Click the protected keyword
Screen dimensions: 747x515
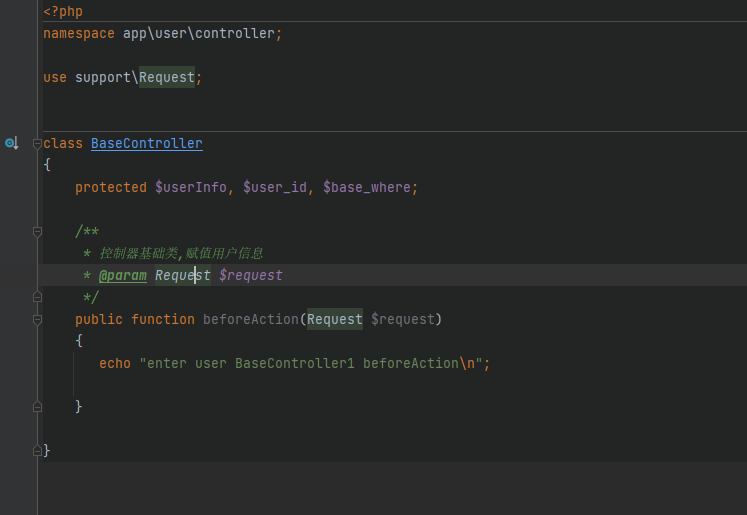point(111,187)
